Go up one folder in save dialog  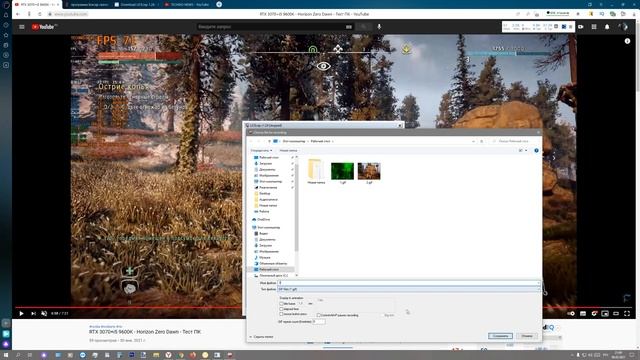click(x=269, y=141)
